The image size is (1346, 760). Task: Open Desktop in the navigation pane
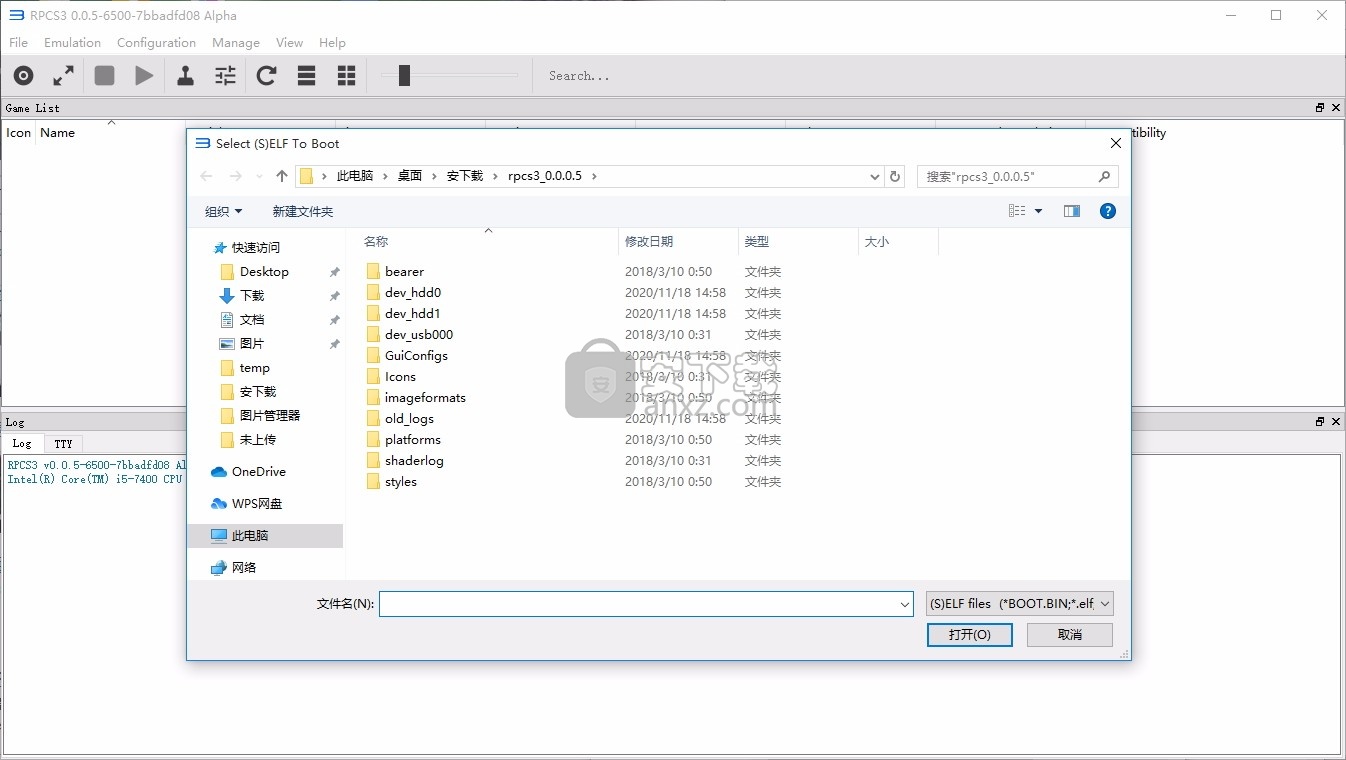click(264, 271)
